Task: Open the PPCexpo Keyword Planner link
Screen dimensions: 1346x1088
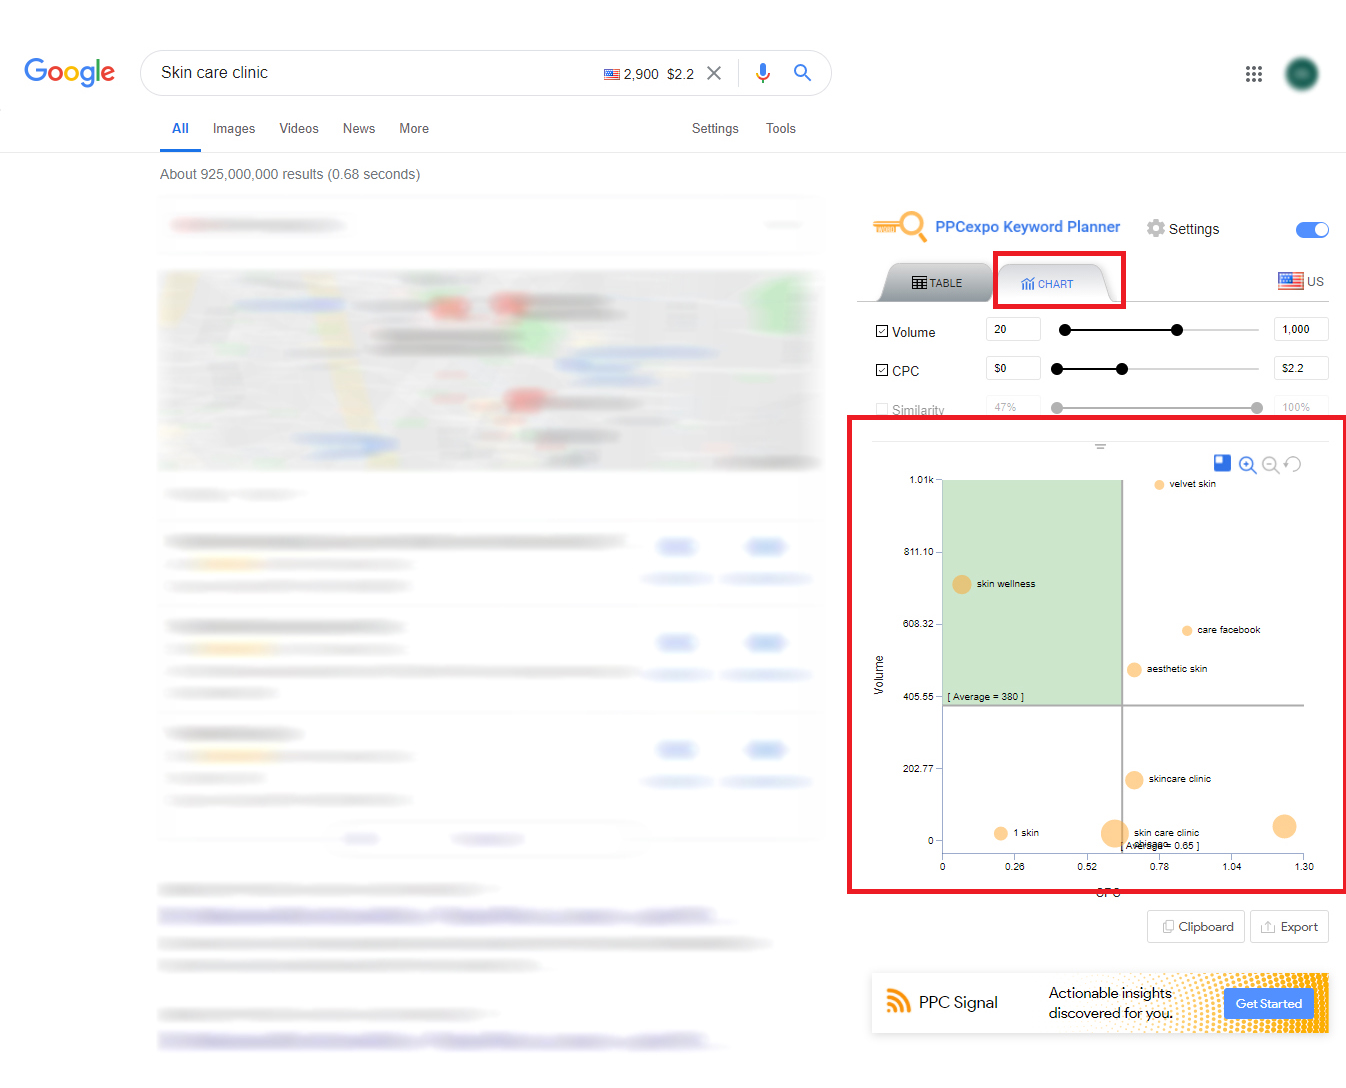Action: [x=1027, y=227]
